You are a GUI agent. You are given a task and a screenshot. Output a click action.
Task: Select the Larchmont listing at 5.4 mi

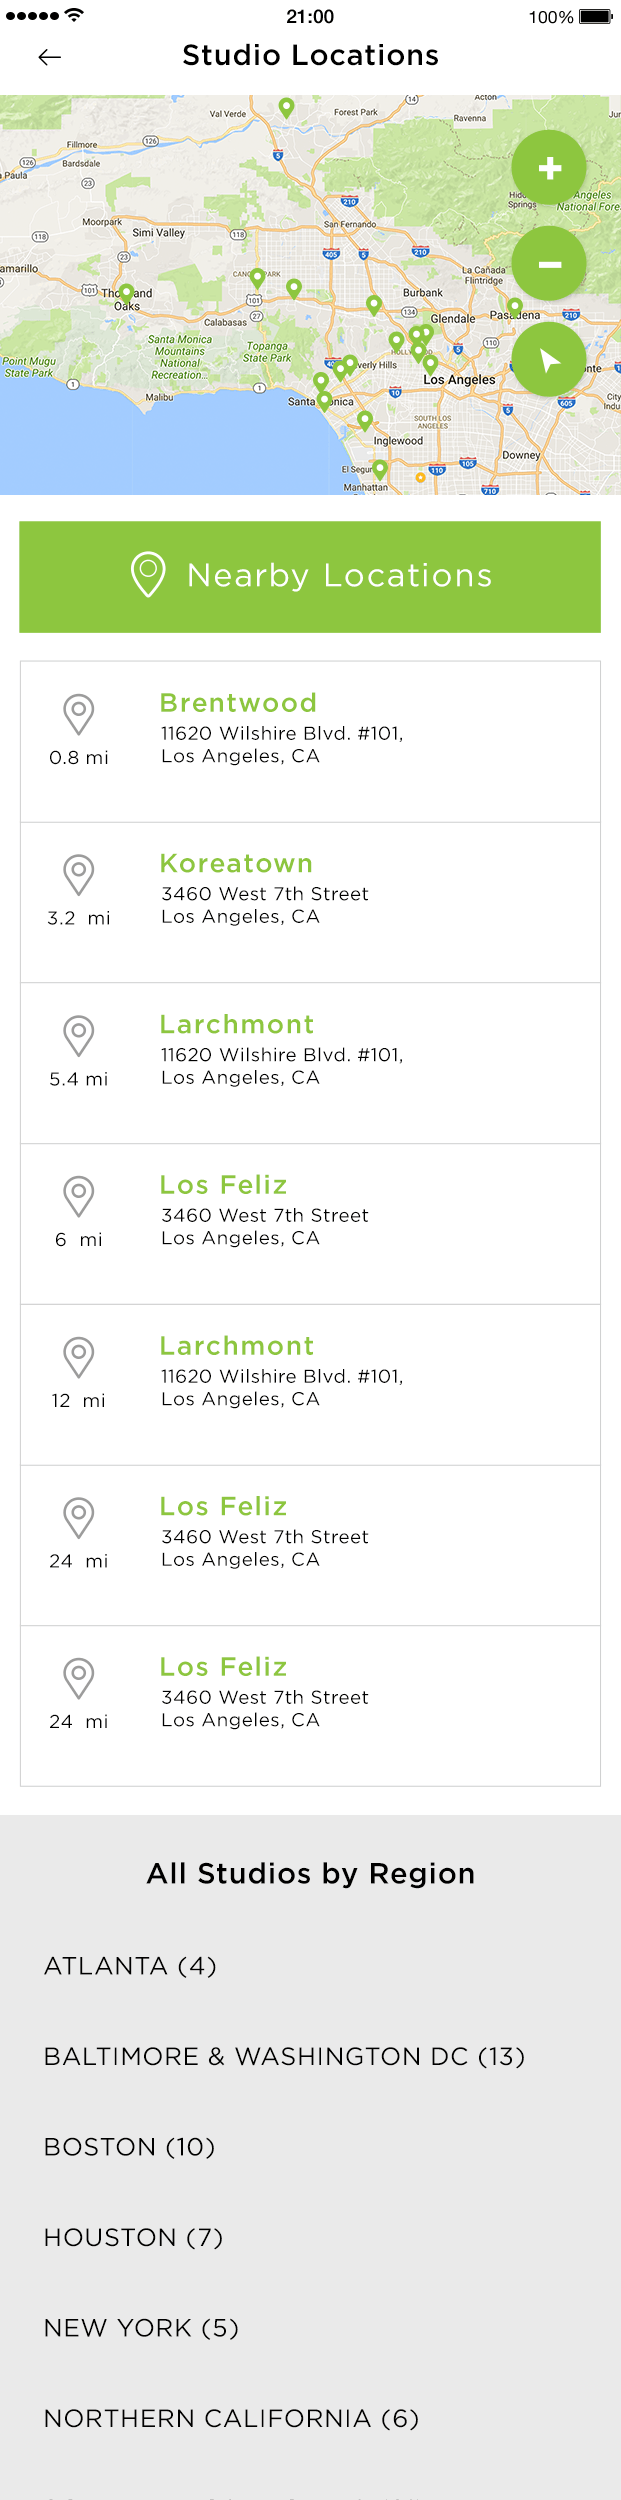point(310,1063)
